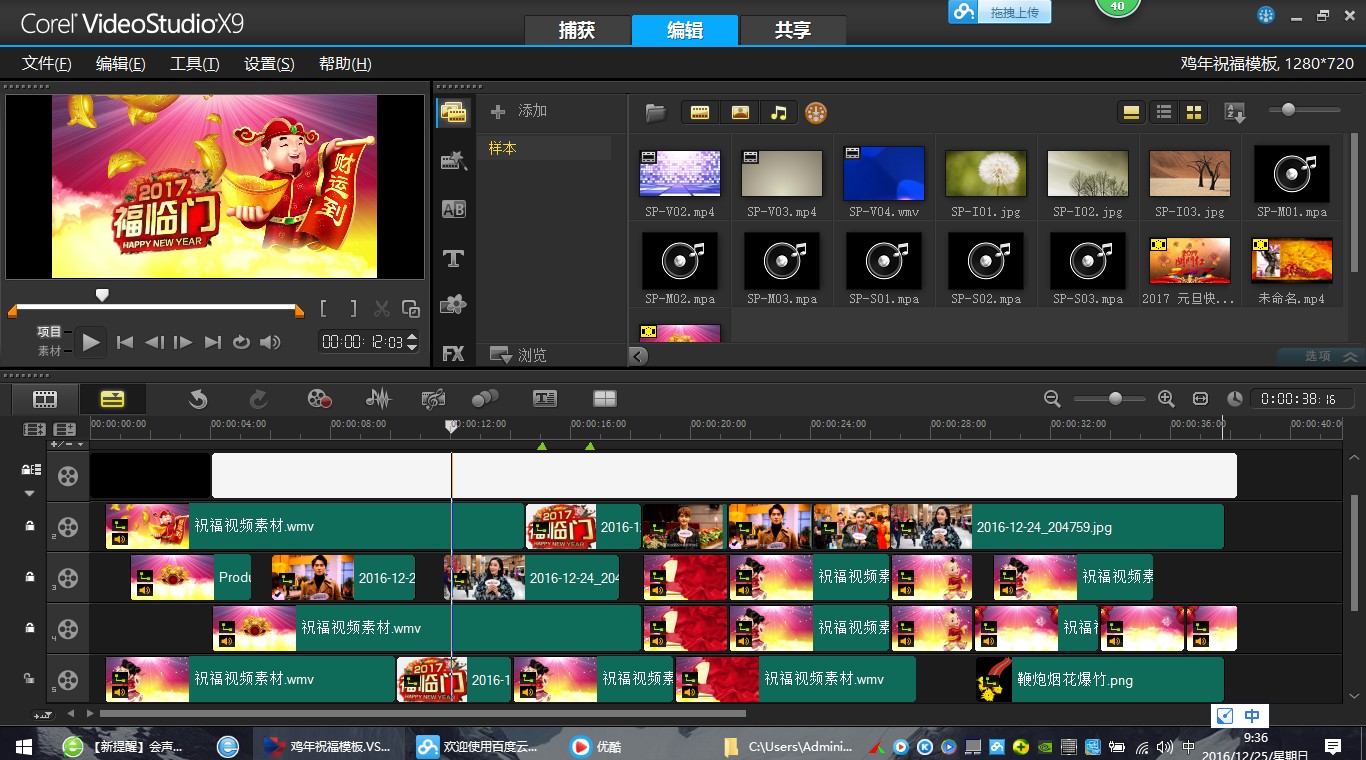Open the Instant Project panel icon
The image size is (1366, 760).
click(454, 160)
